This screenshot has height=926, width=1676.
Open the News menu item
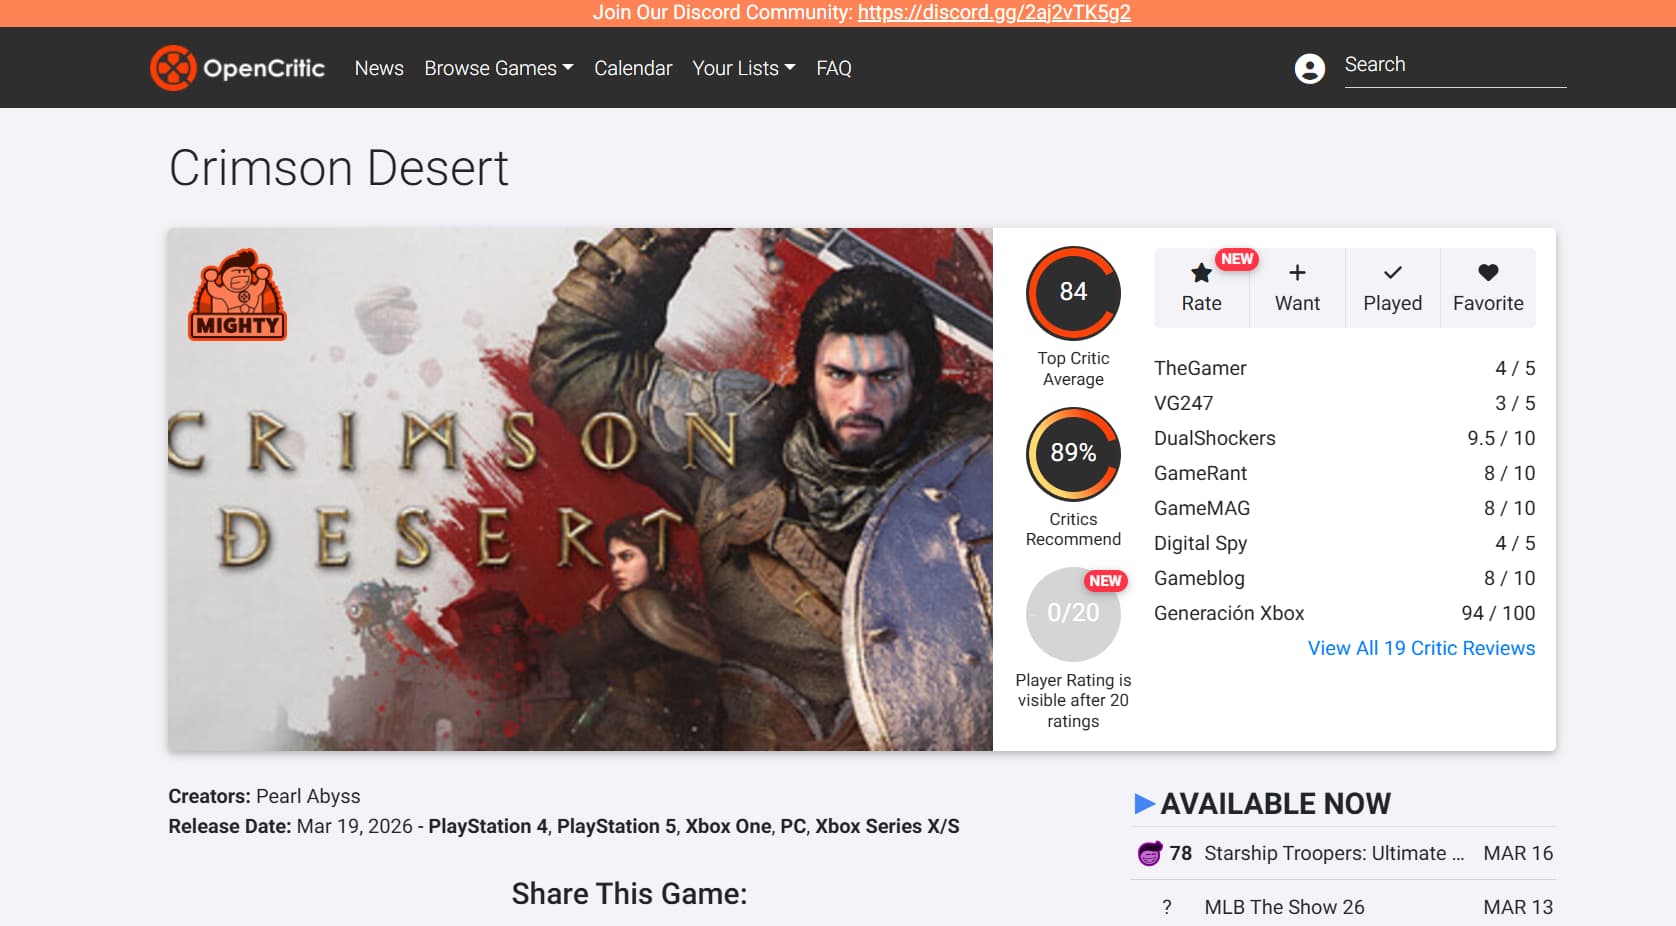click(379, 68)
